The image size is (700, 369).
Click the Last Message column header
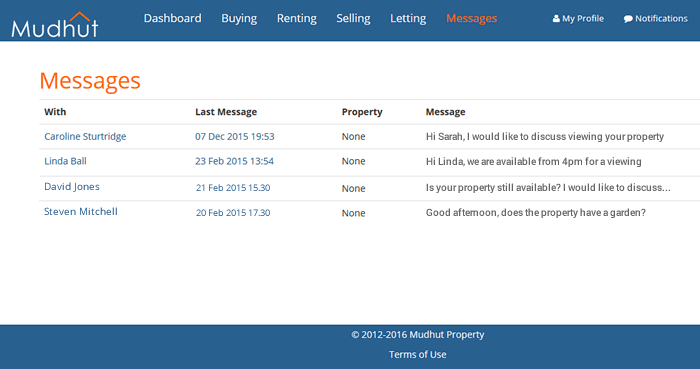point(226,112)
